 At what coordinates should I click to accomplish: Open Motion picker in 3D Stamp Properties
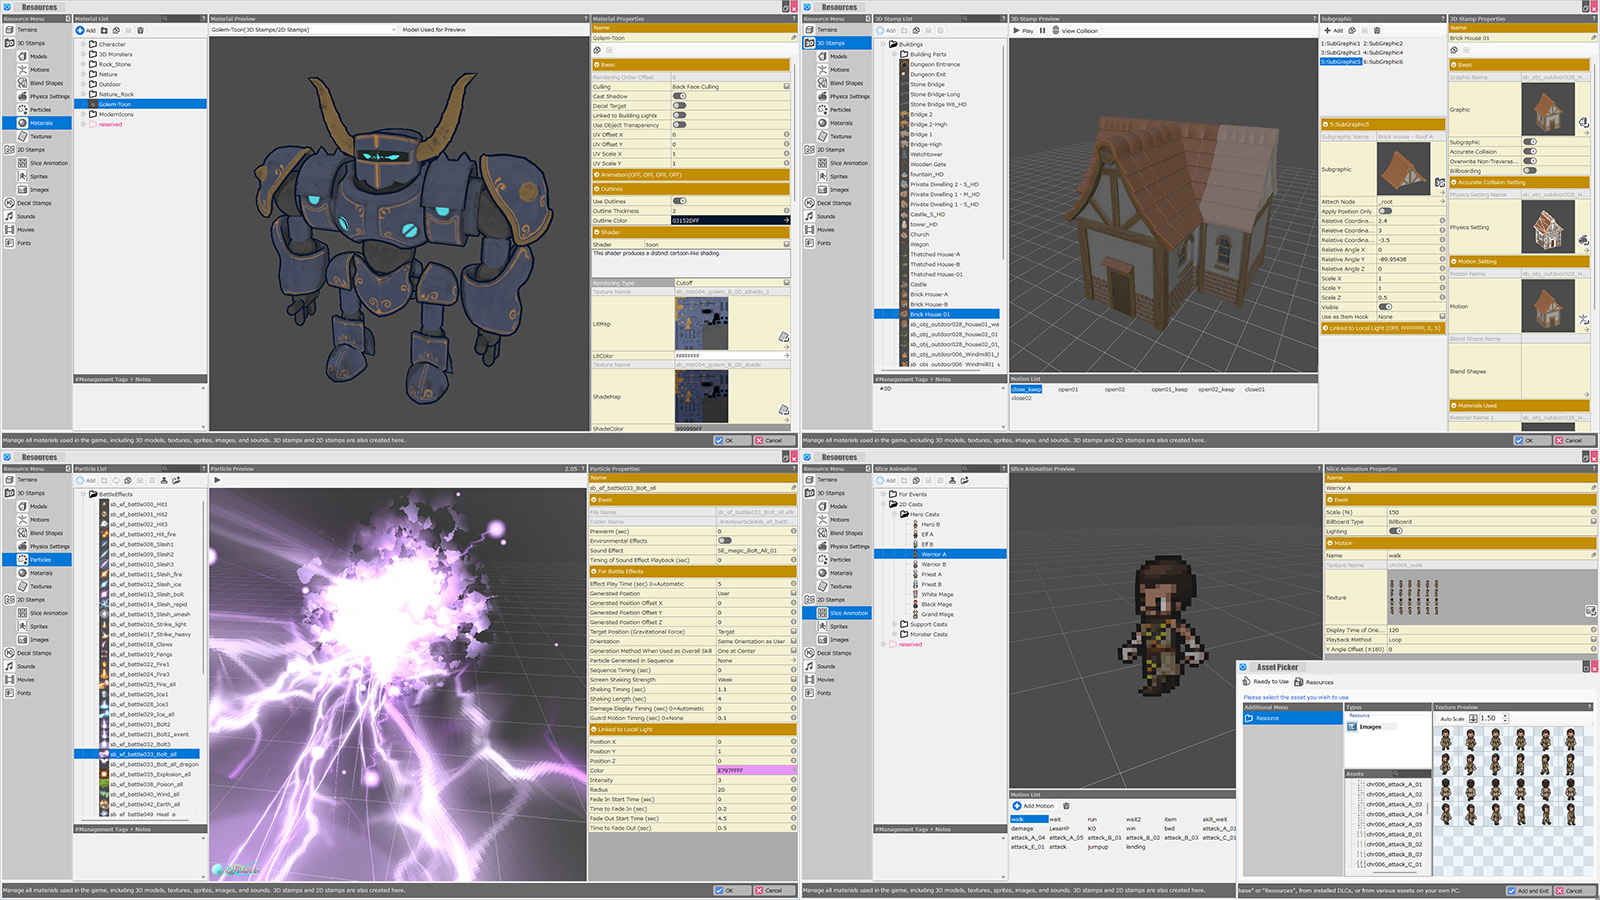coord(1584,319)
